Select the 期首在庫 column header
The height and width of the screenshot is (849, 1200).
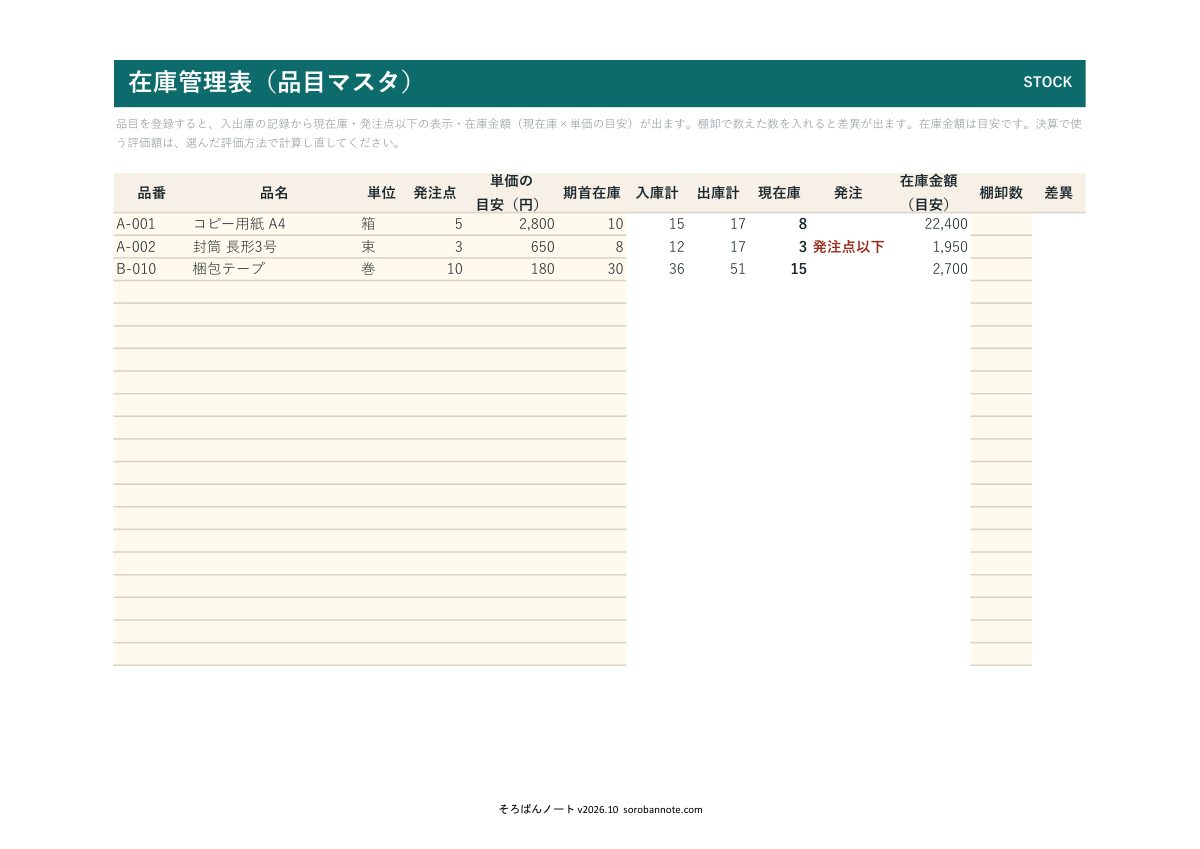tap(592, 193)
